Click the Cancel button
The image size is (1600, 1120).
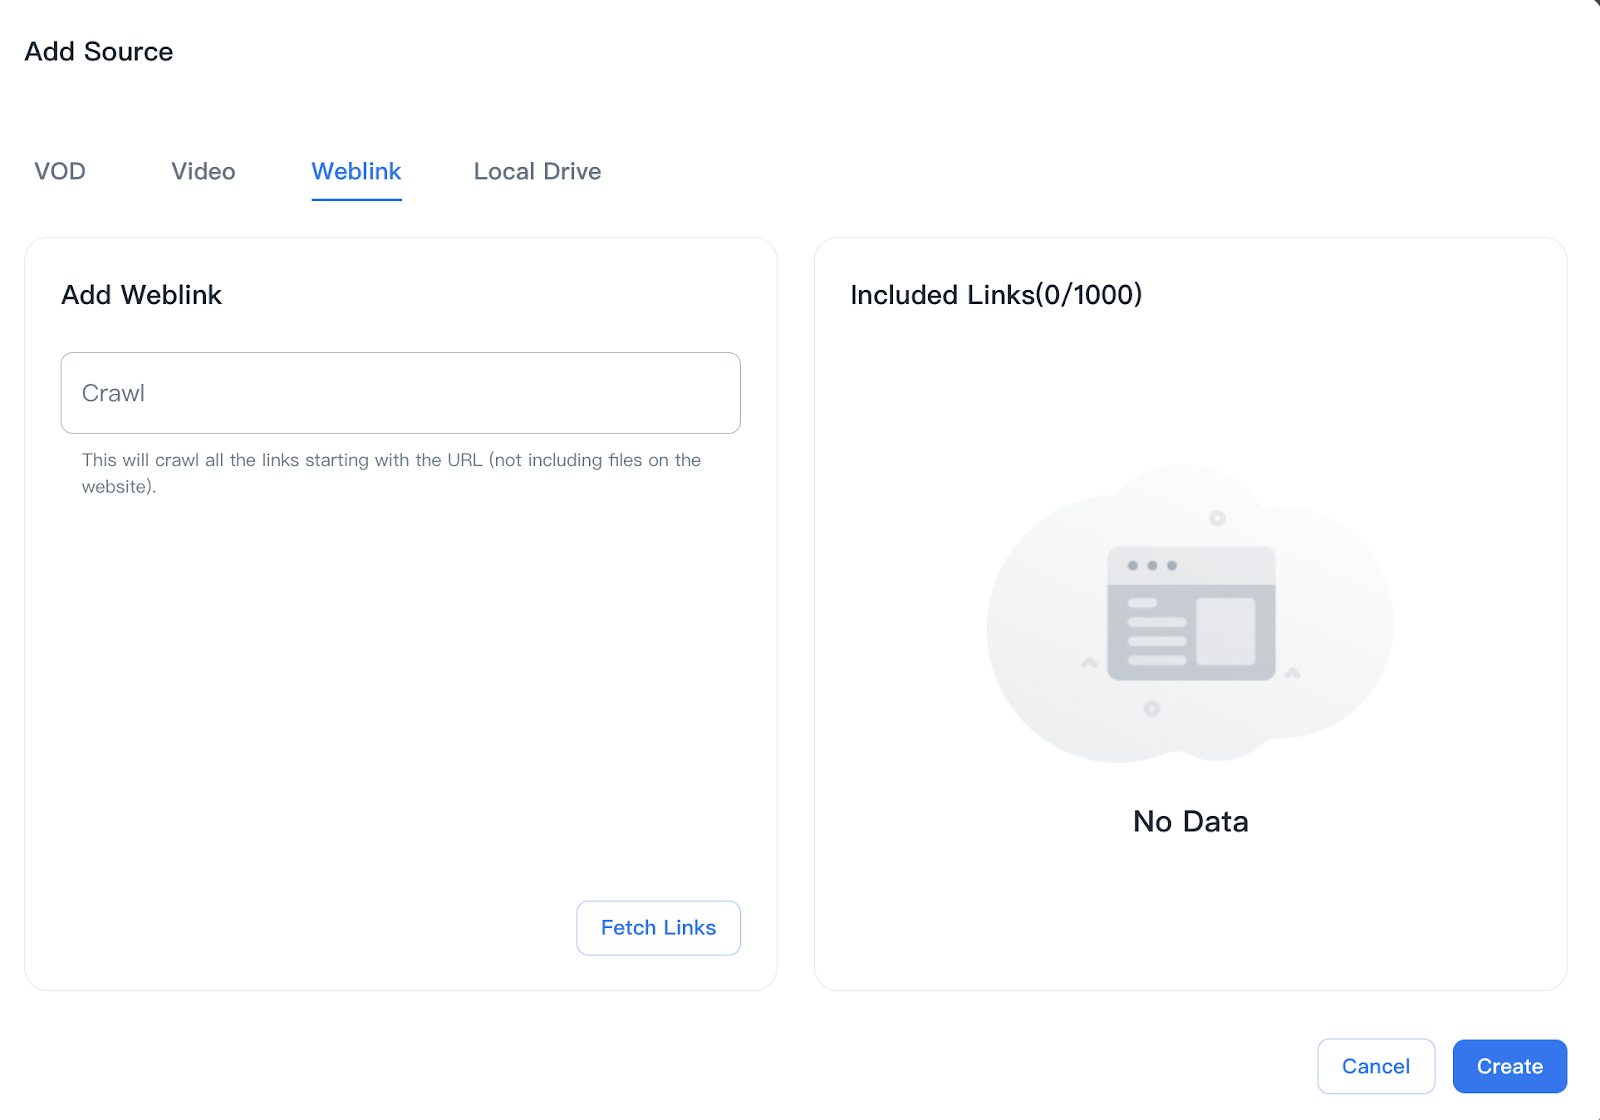(x=1376, y=1066)
